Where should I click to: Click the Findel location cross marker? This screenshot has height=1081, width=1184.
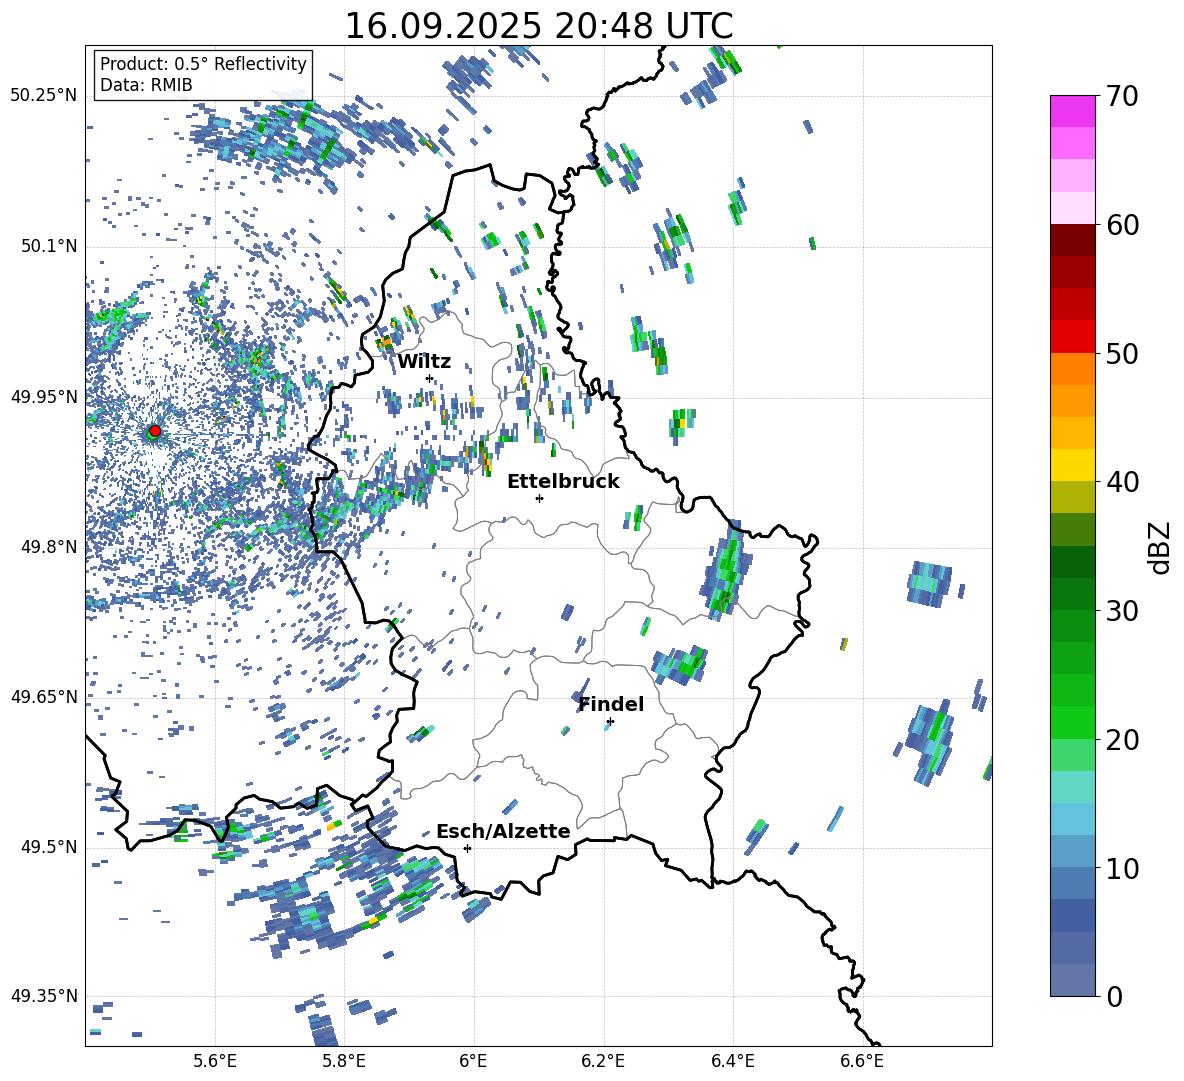610,722
